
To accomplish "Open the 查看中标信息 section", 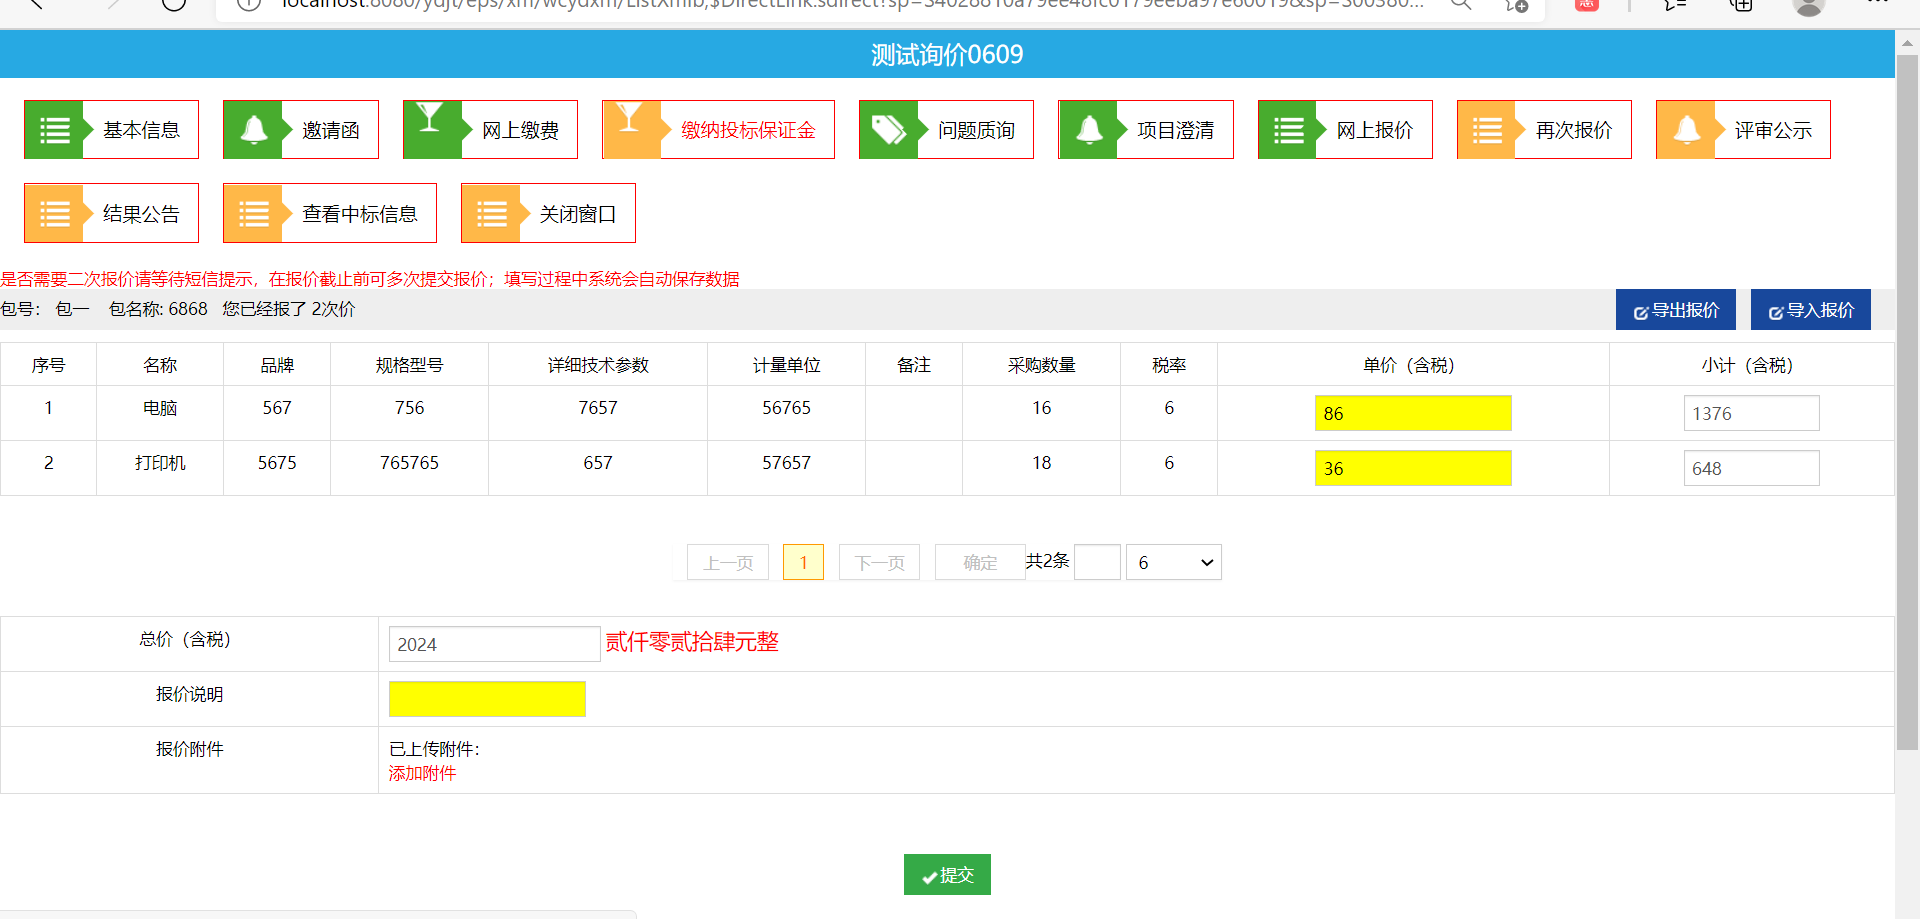I will [359, 214].
